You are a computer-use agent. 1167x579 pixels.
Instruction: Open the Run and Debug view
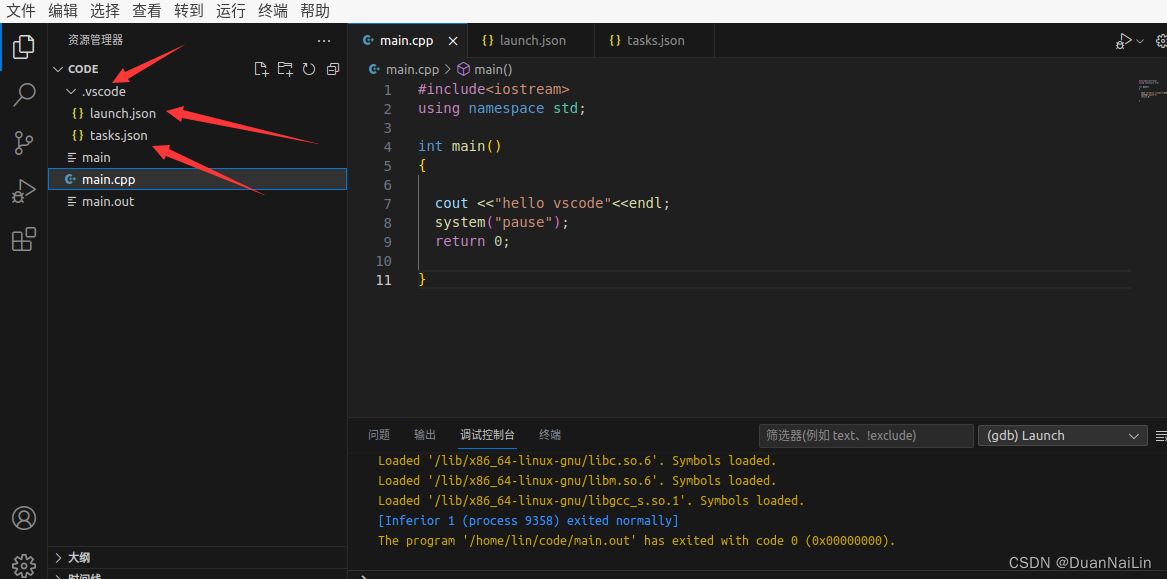[x=24, y=191]
